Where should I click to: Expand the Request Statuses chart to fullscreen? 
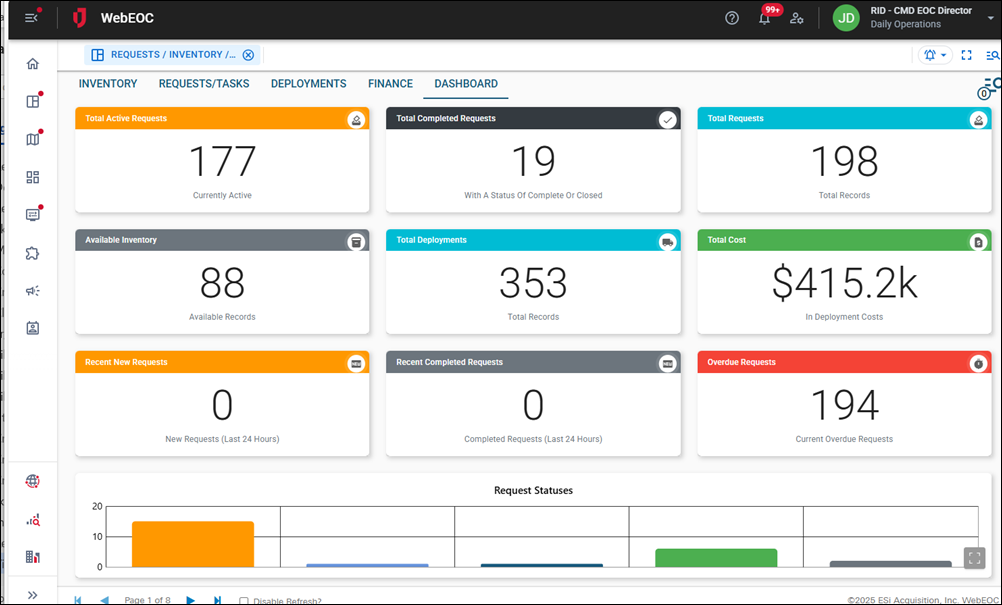tap(975, 558)
